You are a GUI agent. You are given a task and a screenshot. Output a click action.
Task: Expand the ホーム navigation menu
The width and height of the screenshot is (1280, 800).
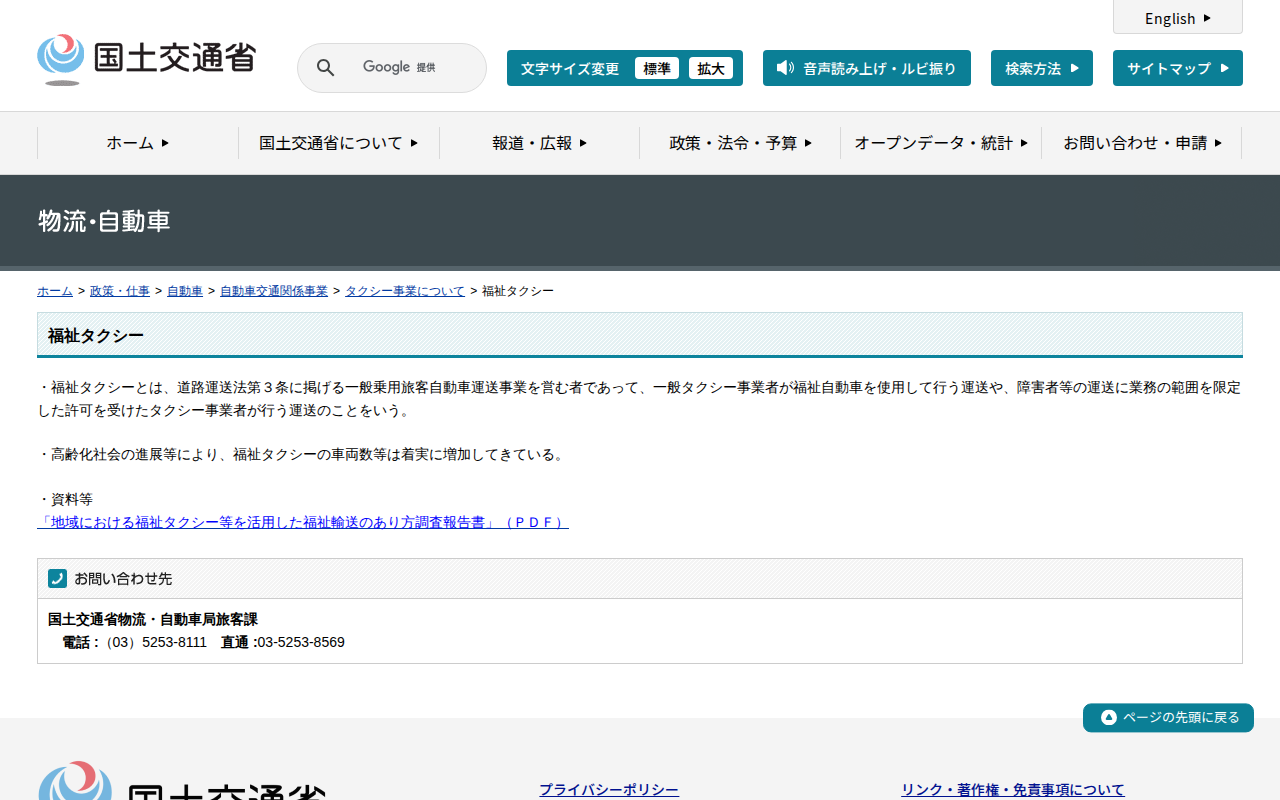point(138,143)
